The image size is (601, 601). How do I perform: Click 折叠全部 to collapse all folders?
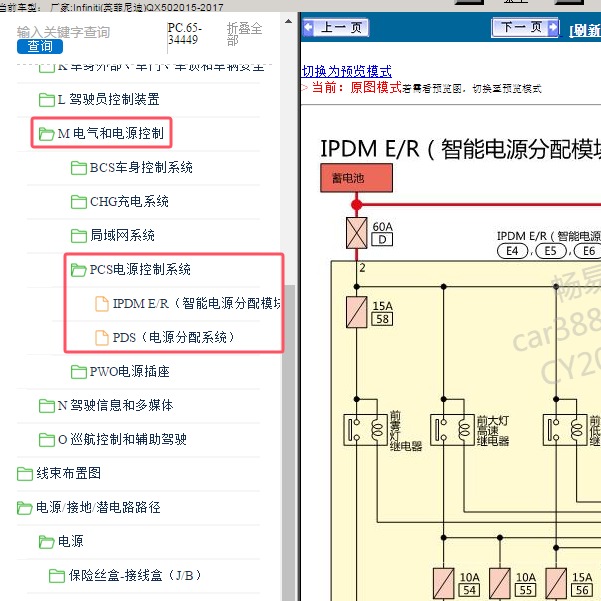point(244,34)
